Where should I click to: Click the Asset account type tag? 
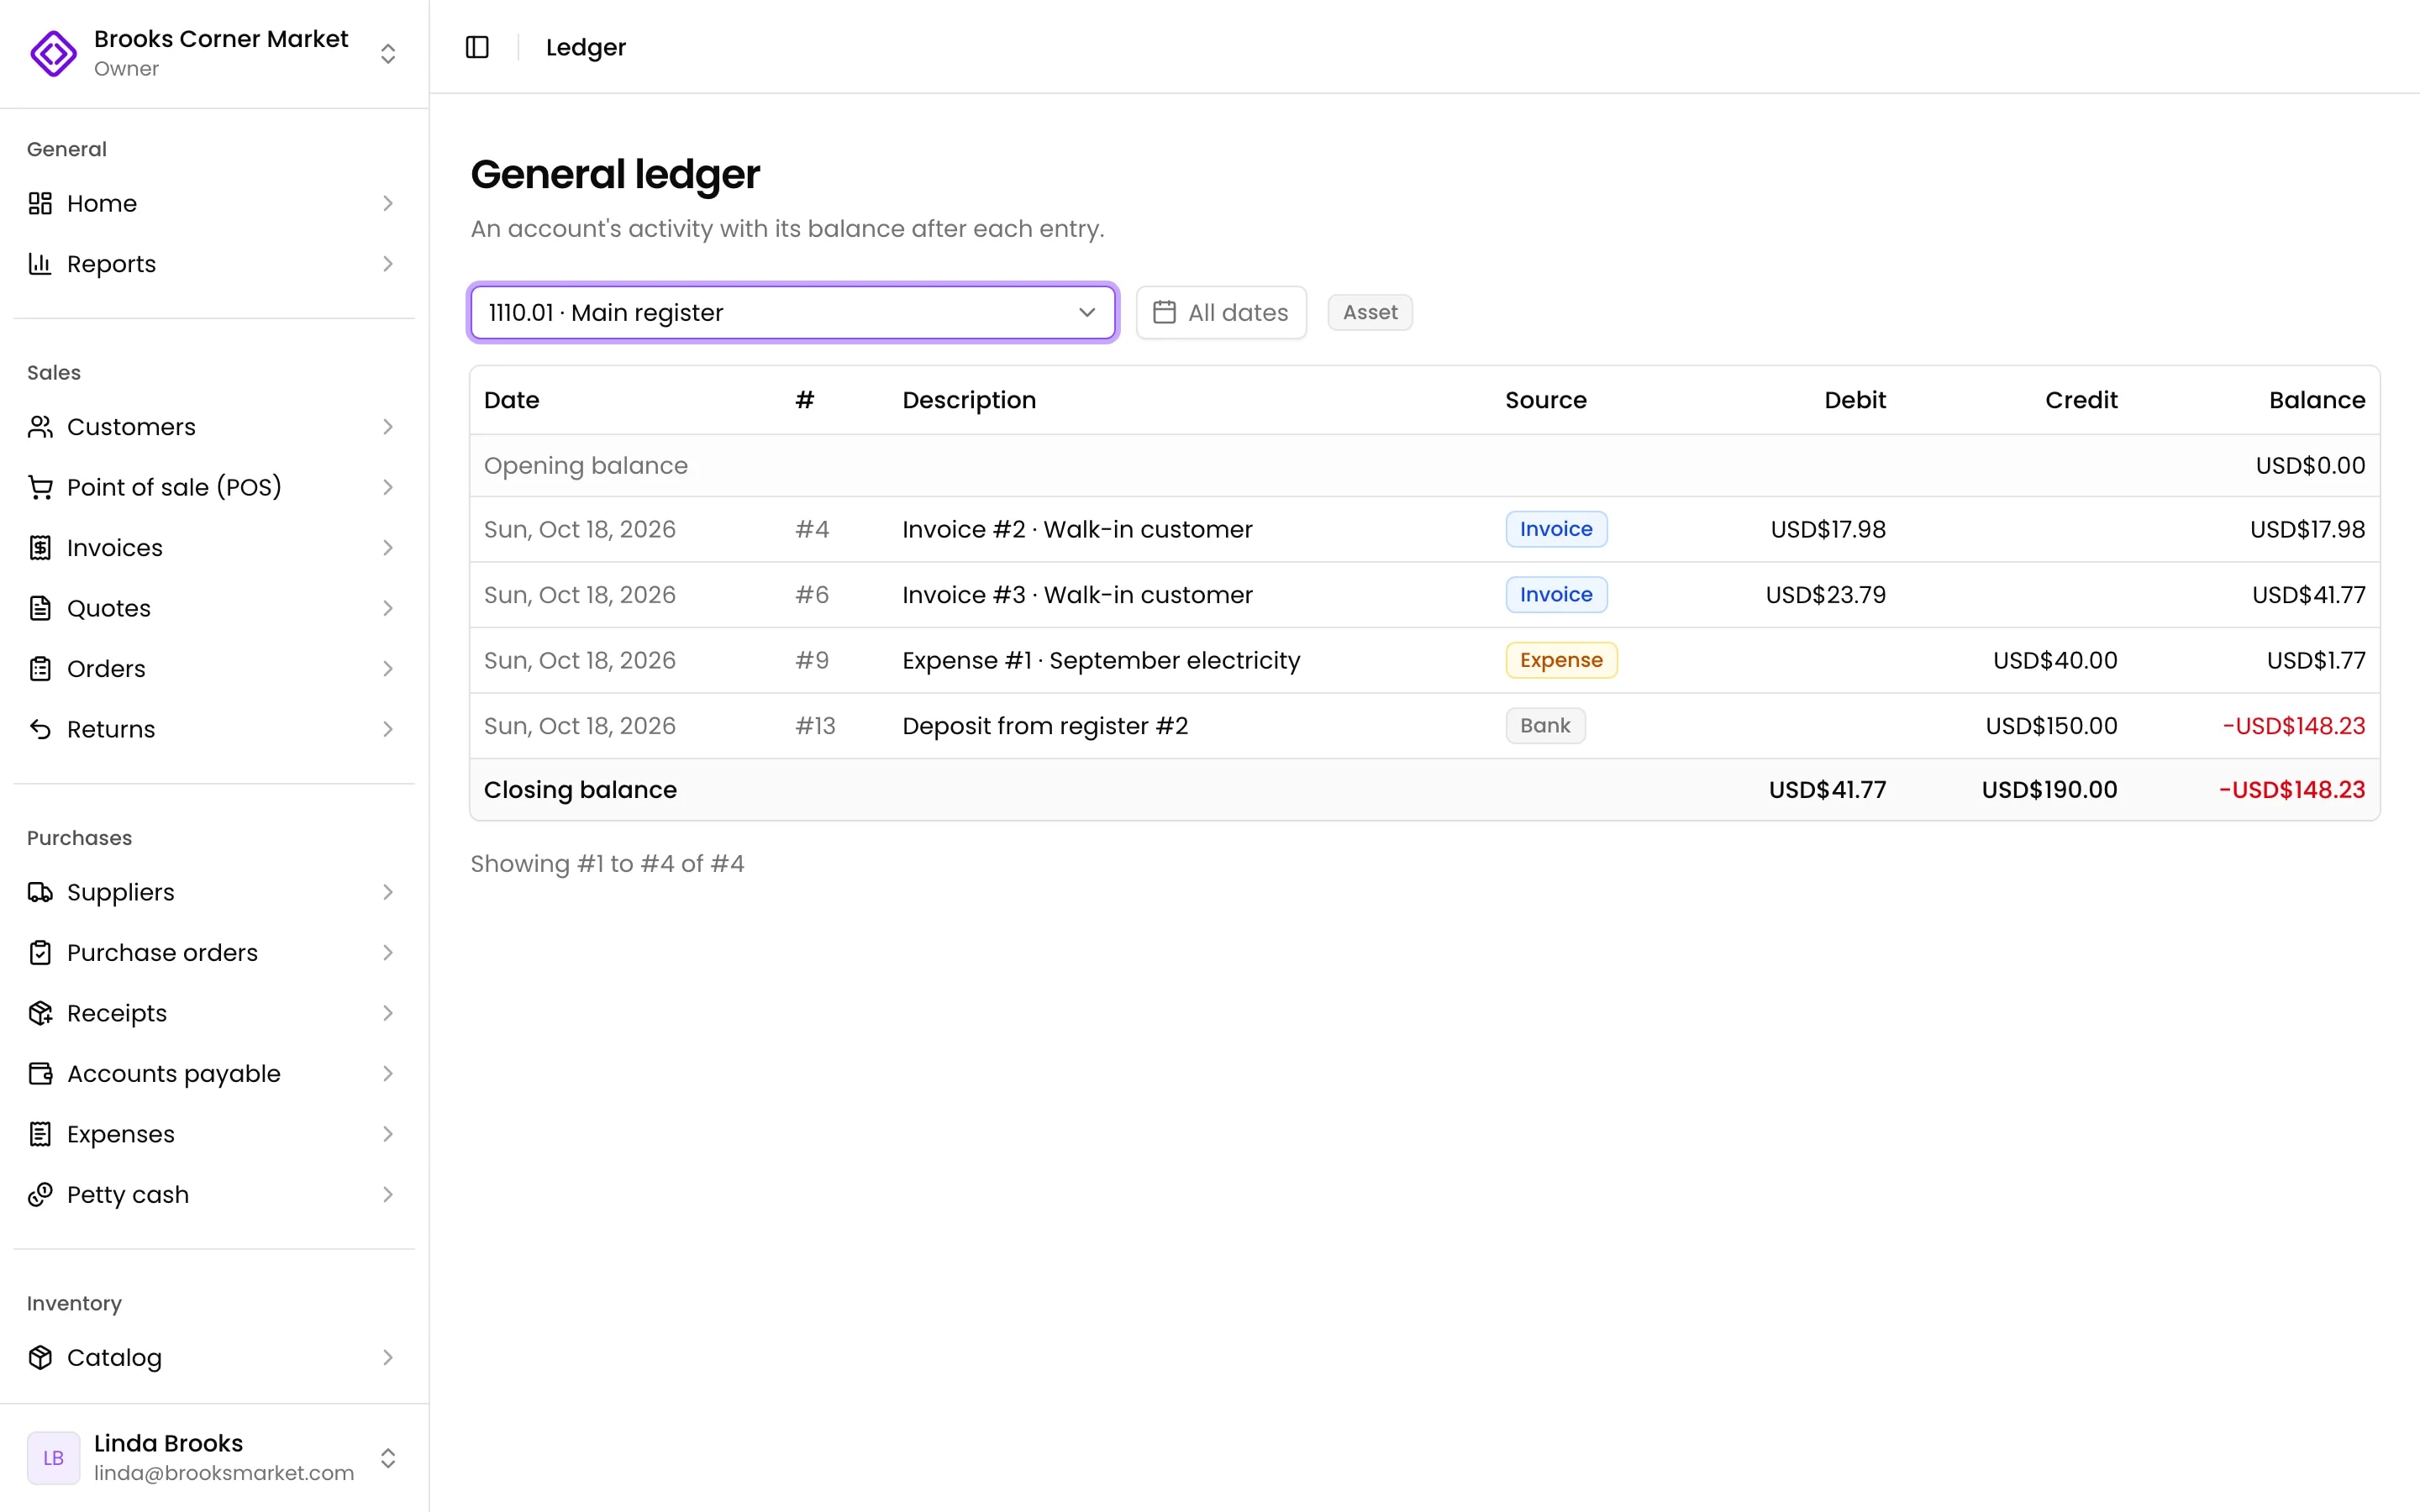(x=1370, y=312)
